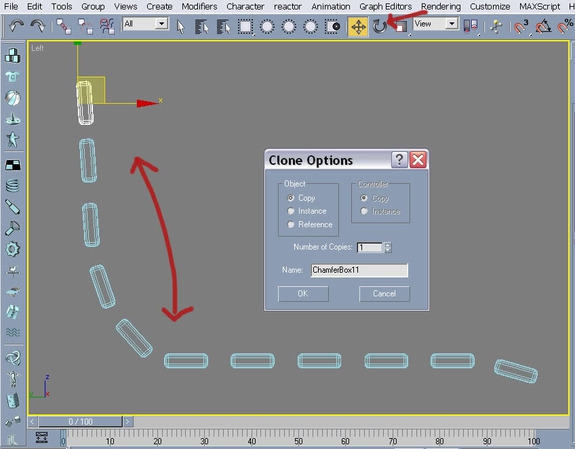Click reactor Rag Doll Constraint figure icon
The image size is (575, 449).
pyautogui.click(x=12, y=379)
